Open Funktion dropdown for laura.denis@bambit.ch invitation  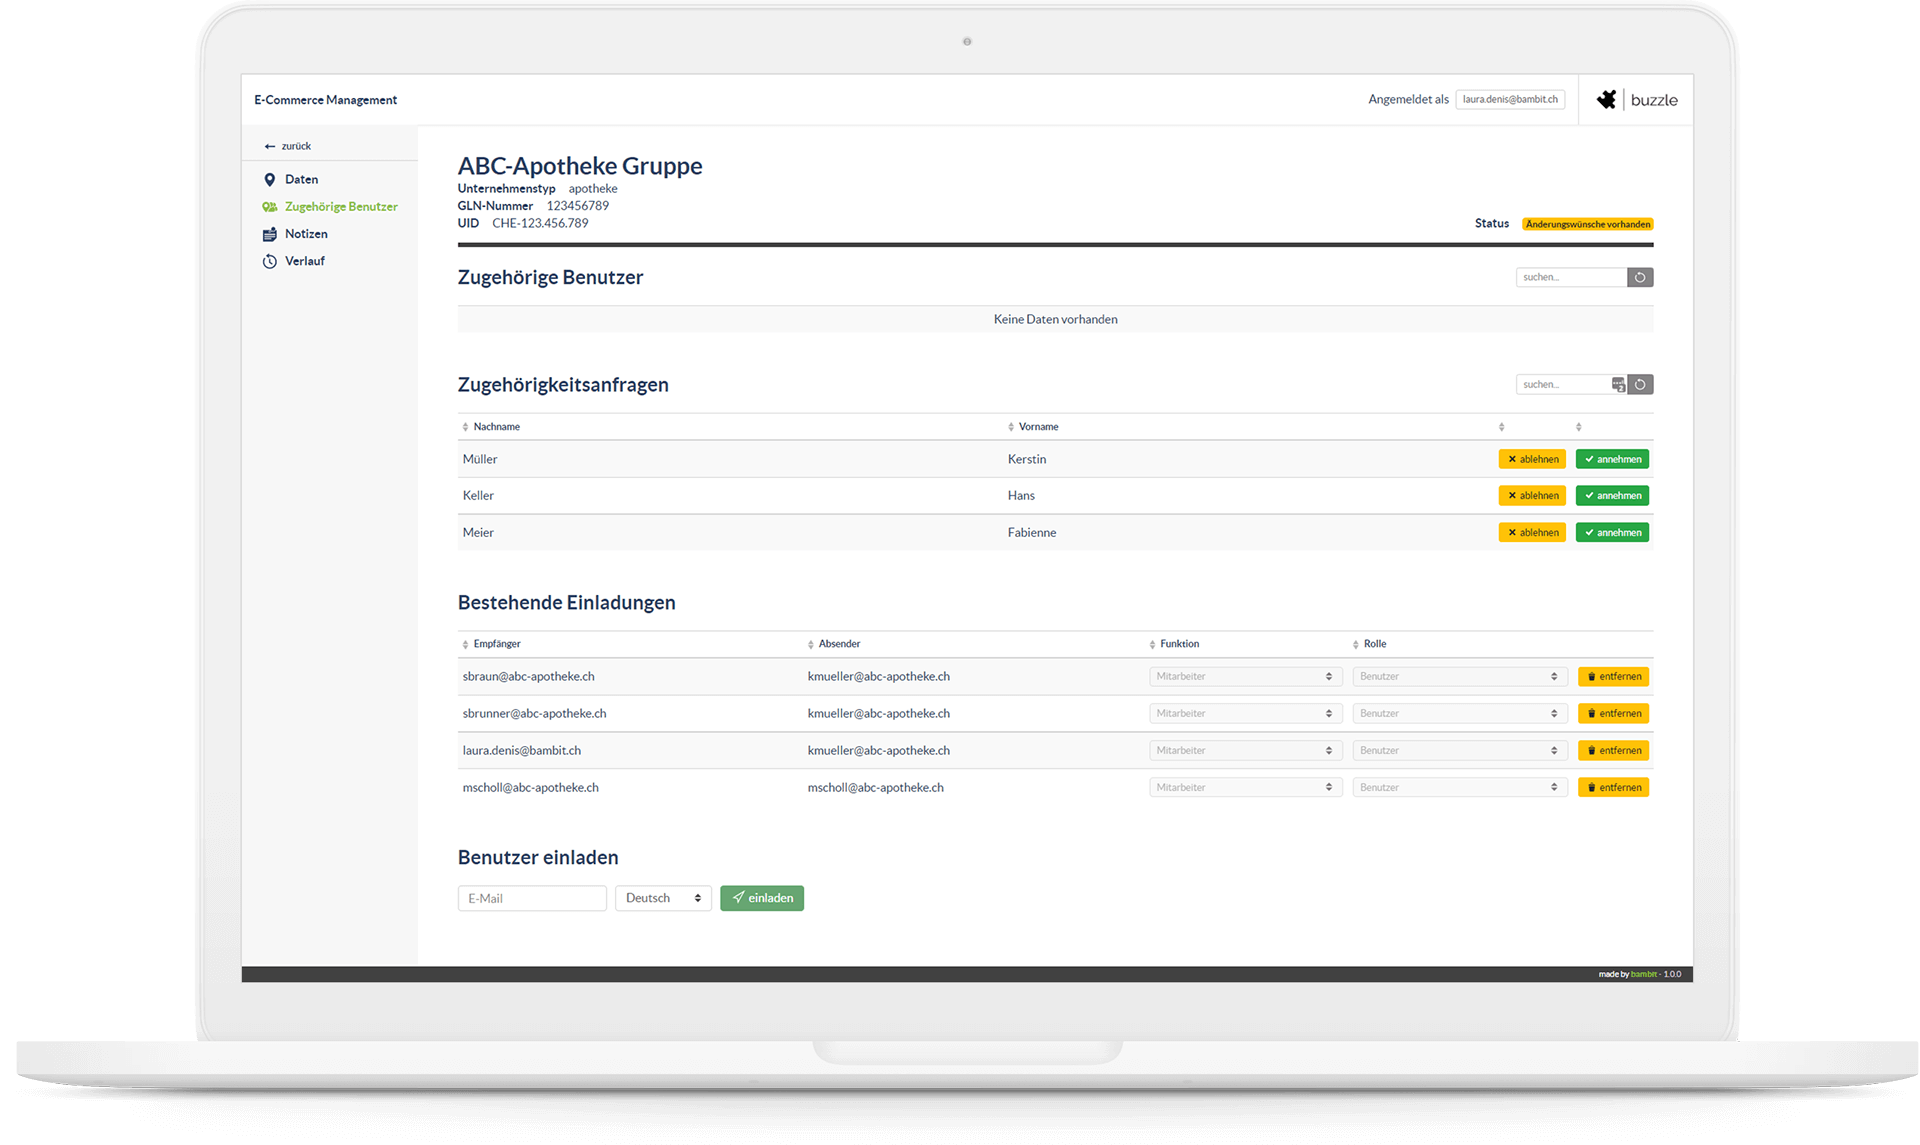[x=1245, y=750]
